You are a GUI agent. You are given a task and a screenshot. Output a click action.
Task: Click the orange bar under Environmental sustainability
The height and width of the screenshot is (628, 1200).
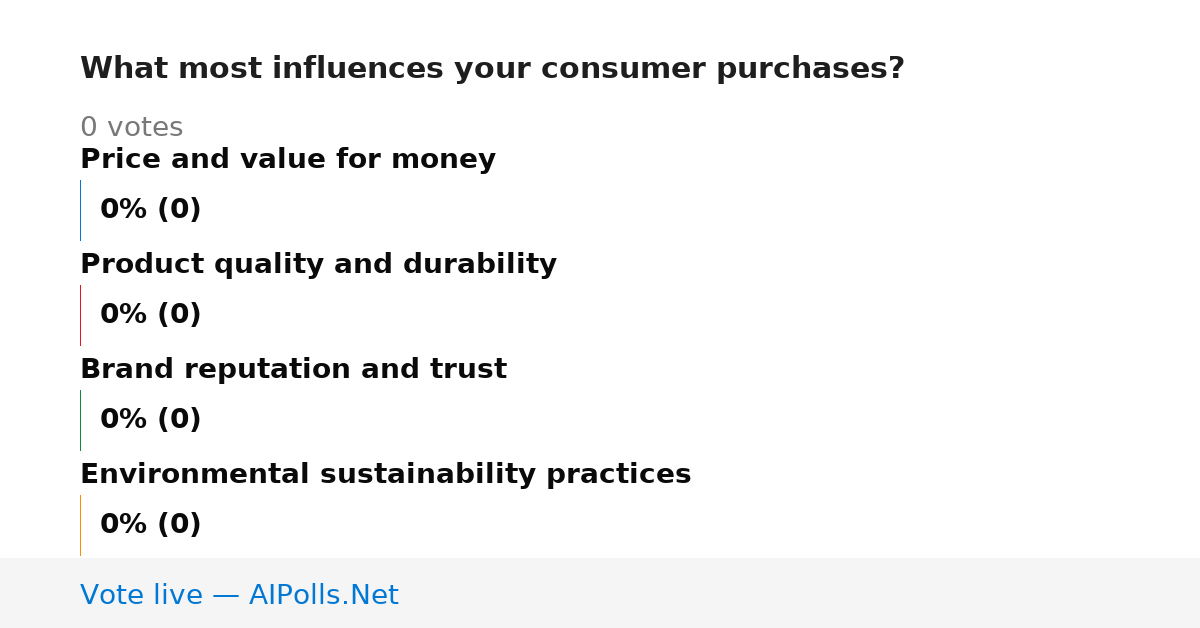click(x=81, y=525)
